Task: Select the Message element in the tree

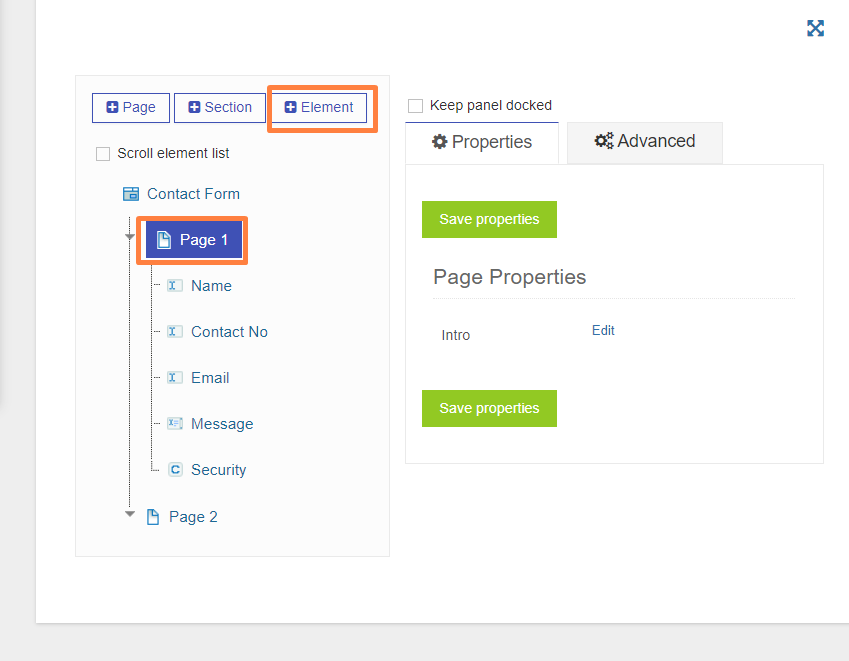Action: coord(222,424)
